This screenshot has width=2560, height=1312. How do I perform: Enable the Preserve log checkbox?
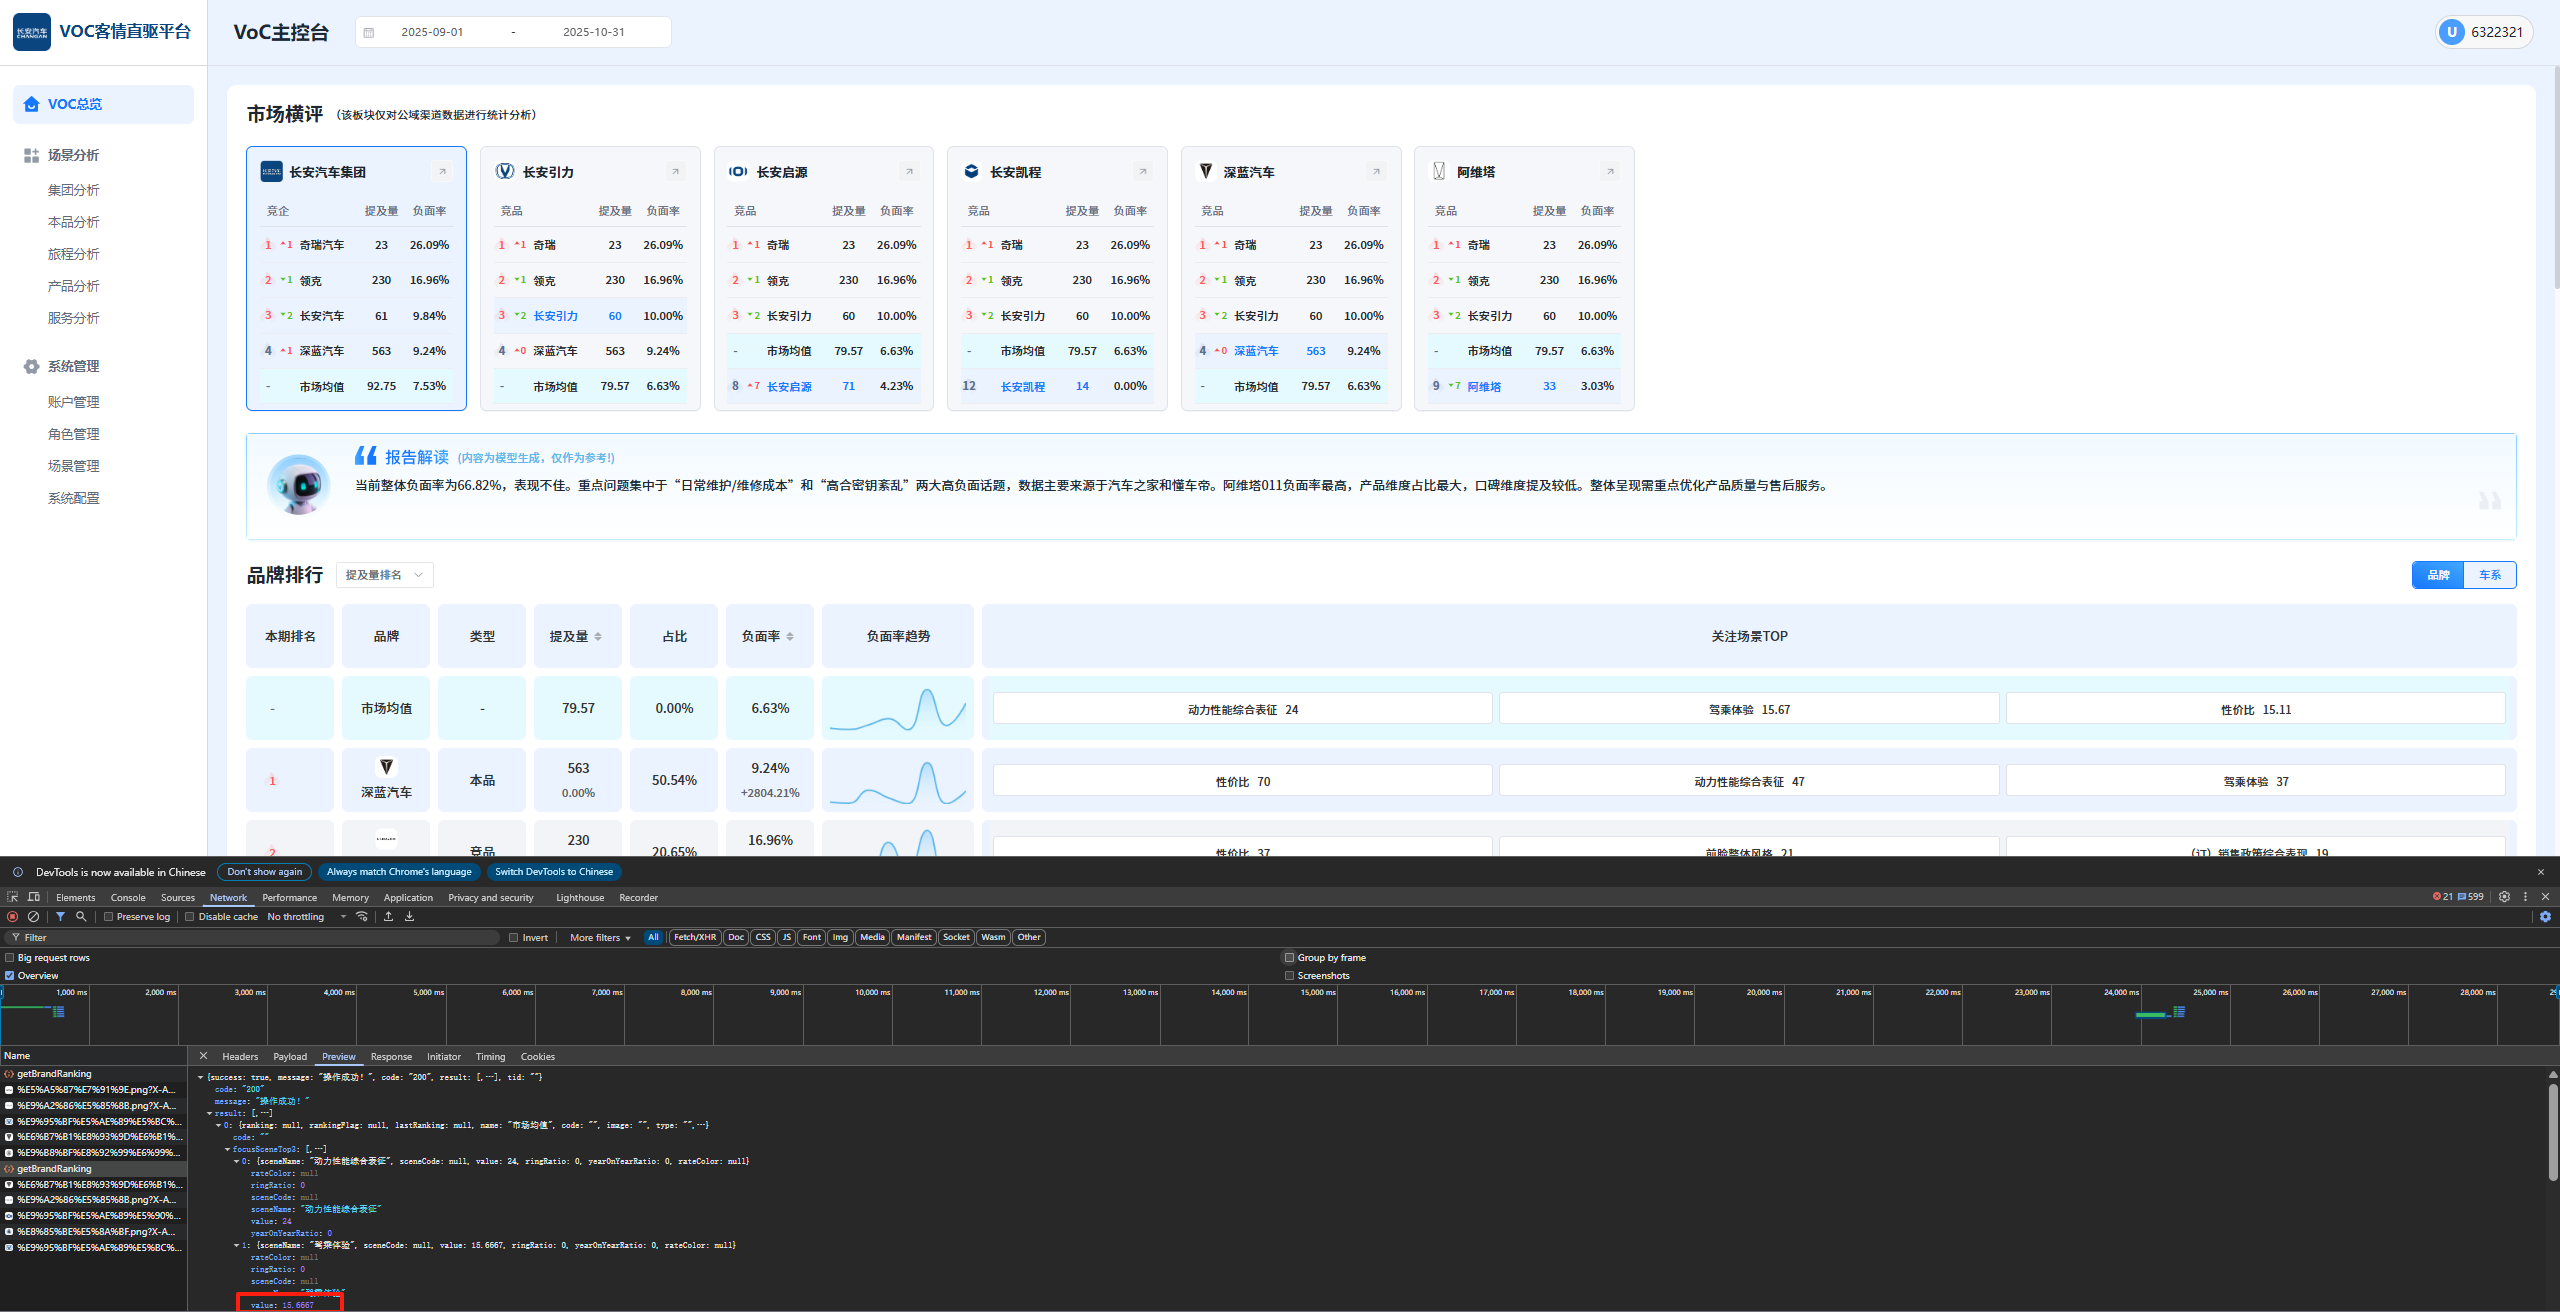tap(109, 917)
